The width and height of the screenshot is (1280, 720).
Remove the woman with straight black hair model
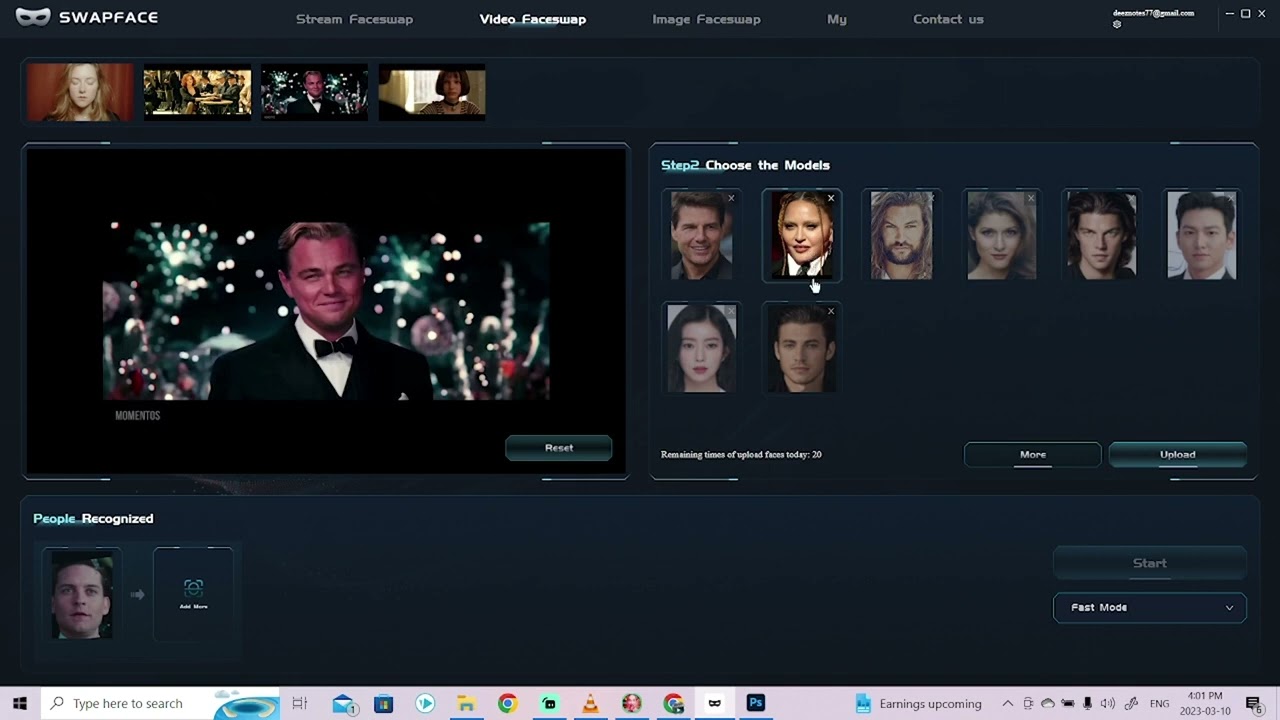click(731, 311)
